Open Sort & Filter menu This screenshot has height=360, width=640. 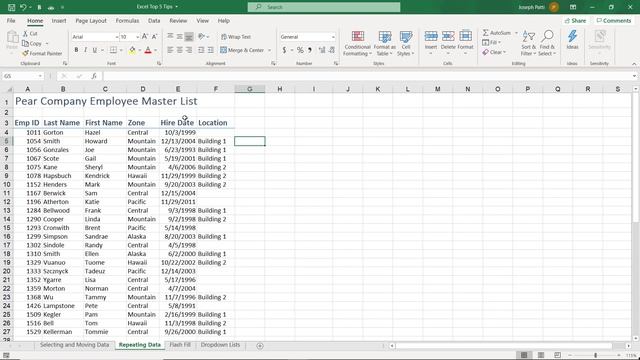pos(528,43)
